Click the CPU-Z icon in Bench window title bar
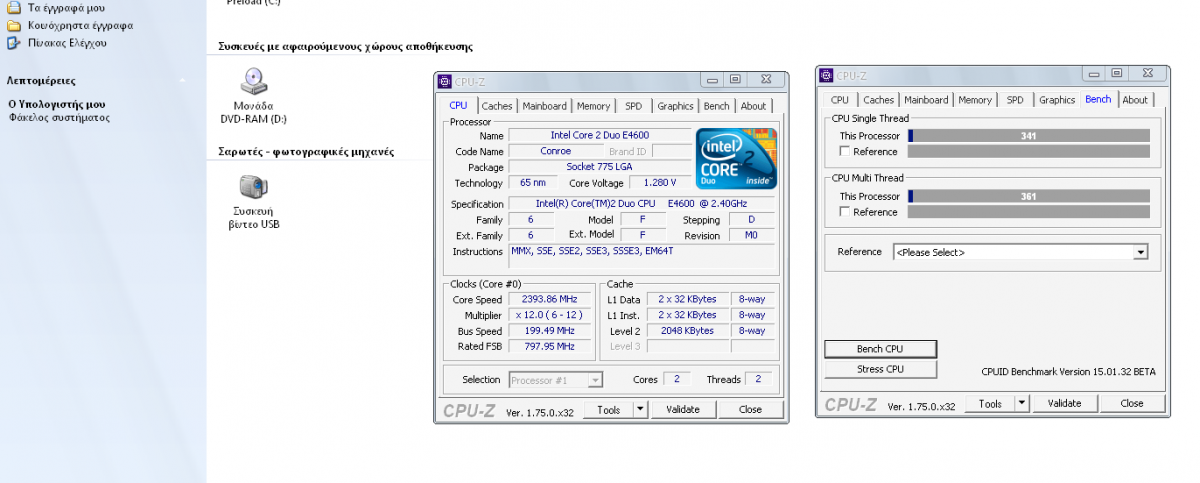Image resolution: width=1200 pixels, height=483 pixels. point(826,75)
